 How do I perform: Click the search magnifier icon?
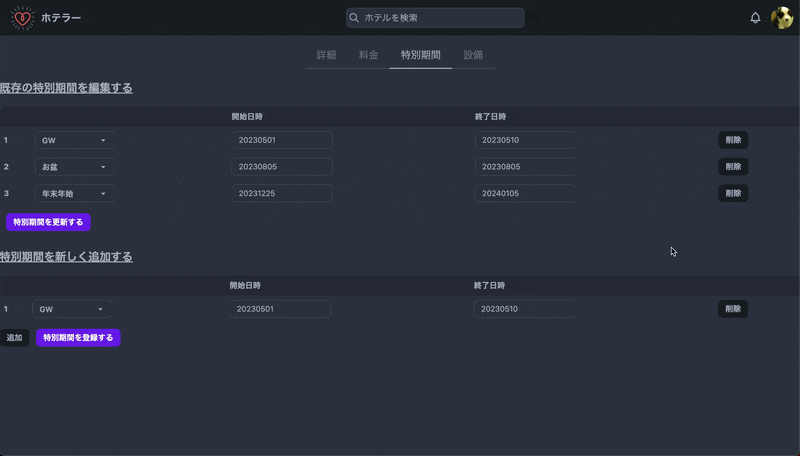[354, 18]
